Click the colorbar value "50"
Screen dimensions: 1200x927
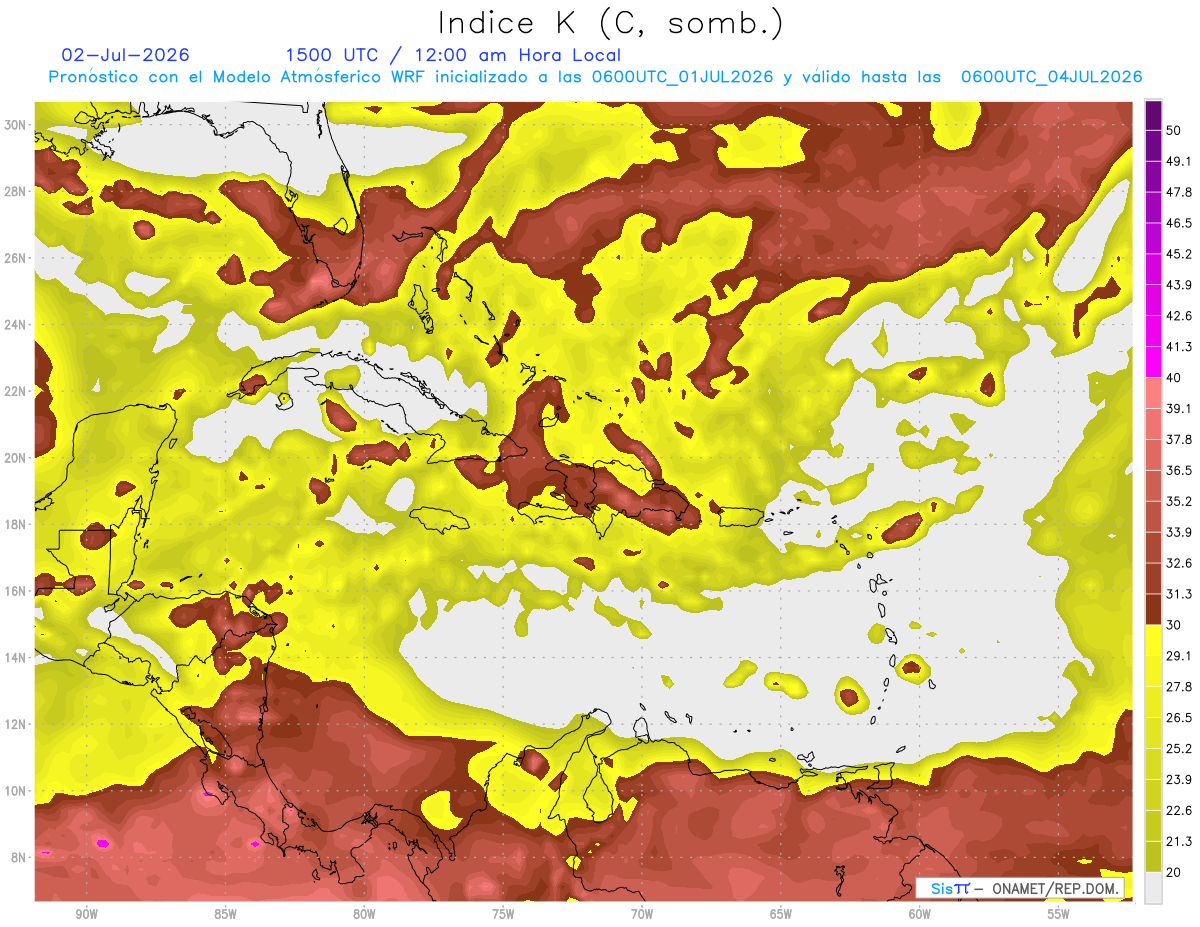[1174, 130]
